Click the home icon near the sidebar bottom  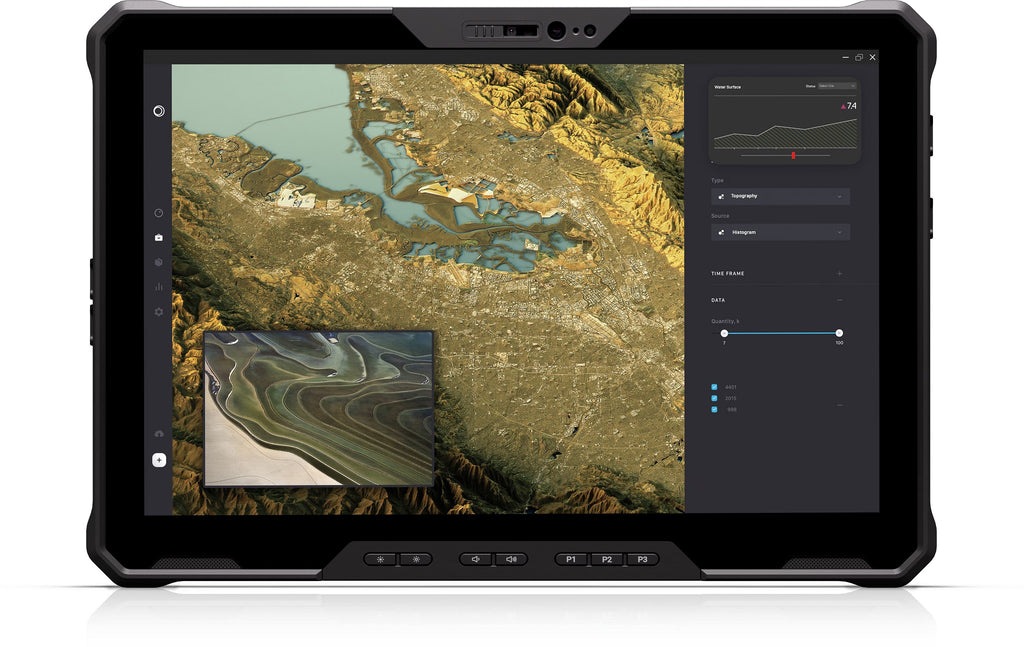click(157, 433)
